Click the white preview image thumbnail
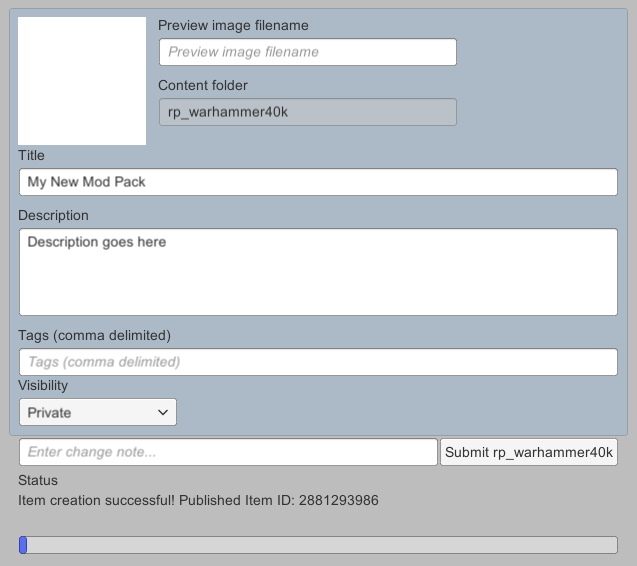This screenshot has height=566, width=637. [82, 81]
